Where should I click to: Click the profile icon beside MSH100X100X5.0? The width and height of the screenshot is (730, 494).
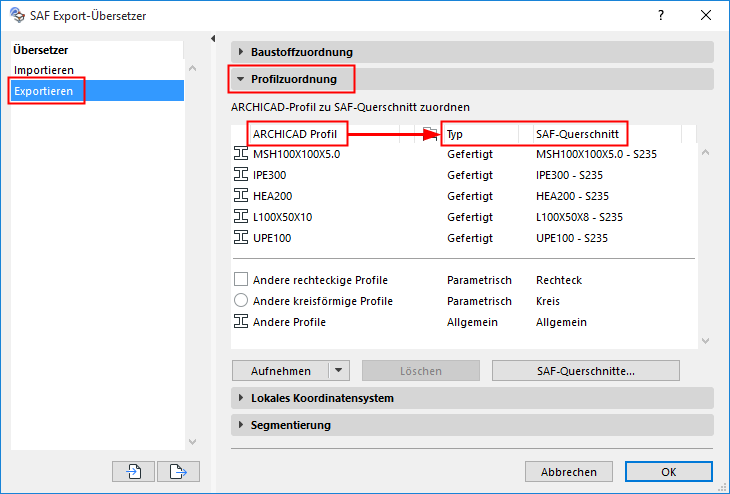pyautogui.click(x=241, y=154)
